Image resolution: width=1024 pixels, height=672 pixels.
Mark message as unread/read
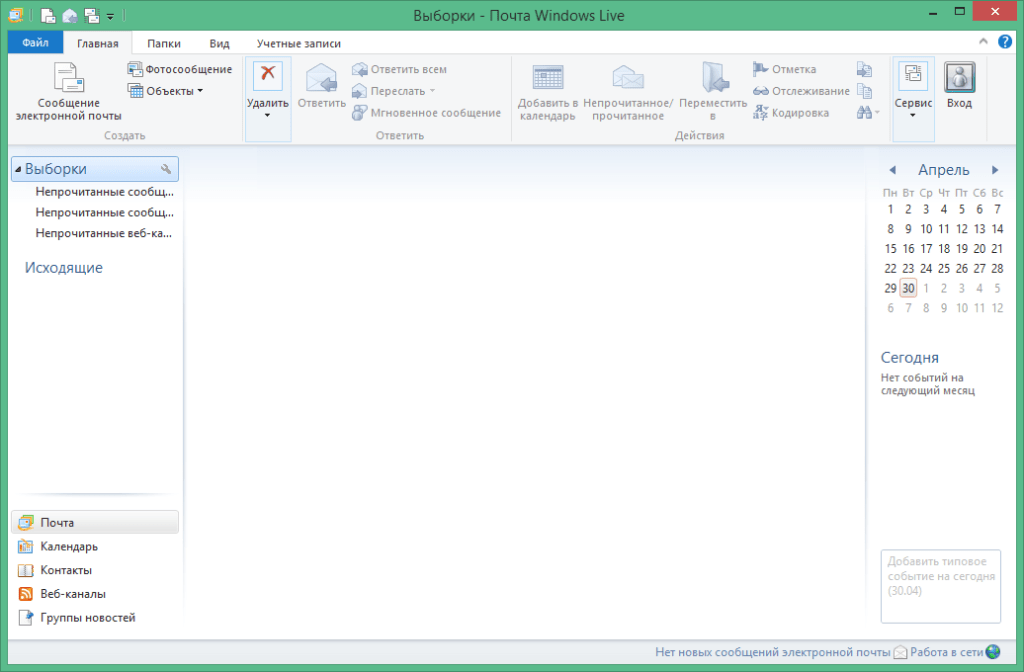point(627,93)
